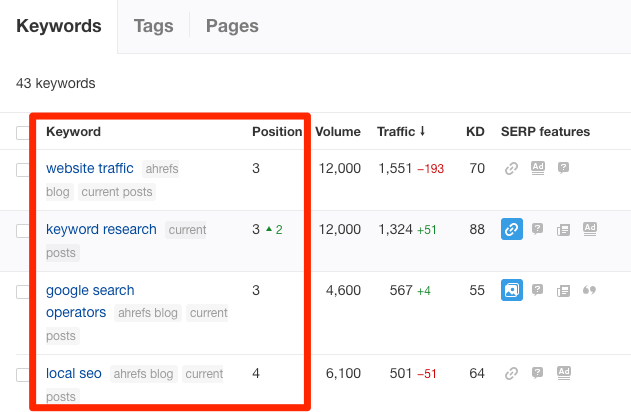The height and width of the screenshot is (412, 631).
Task: Click the 501 traffic value
Action: pyautogui.click(x=401, y=374)
